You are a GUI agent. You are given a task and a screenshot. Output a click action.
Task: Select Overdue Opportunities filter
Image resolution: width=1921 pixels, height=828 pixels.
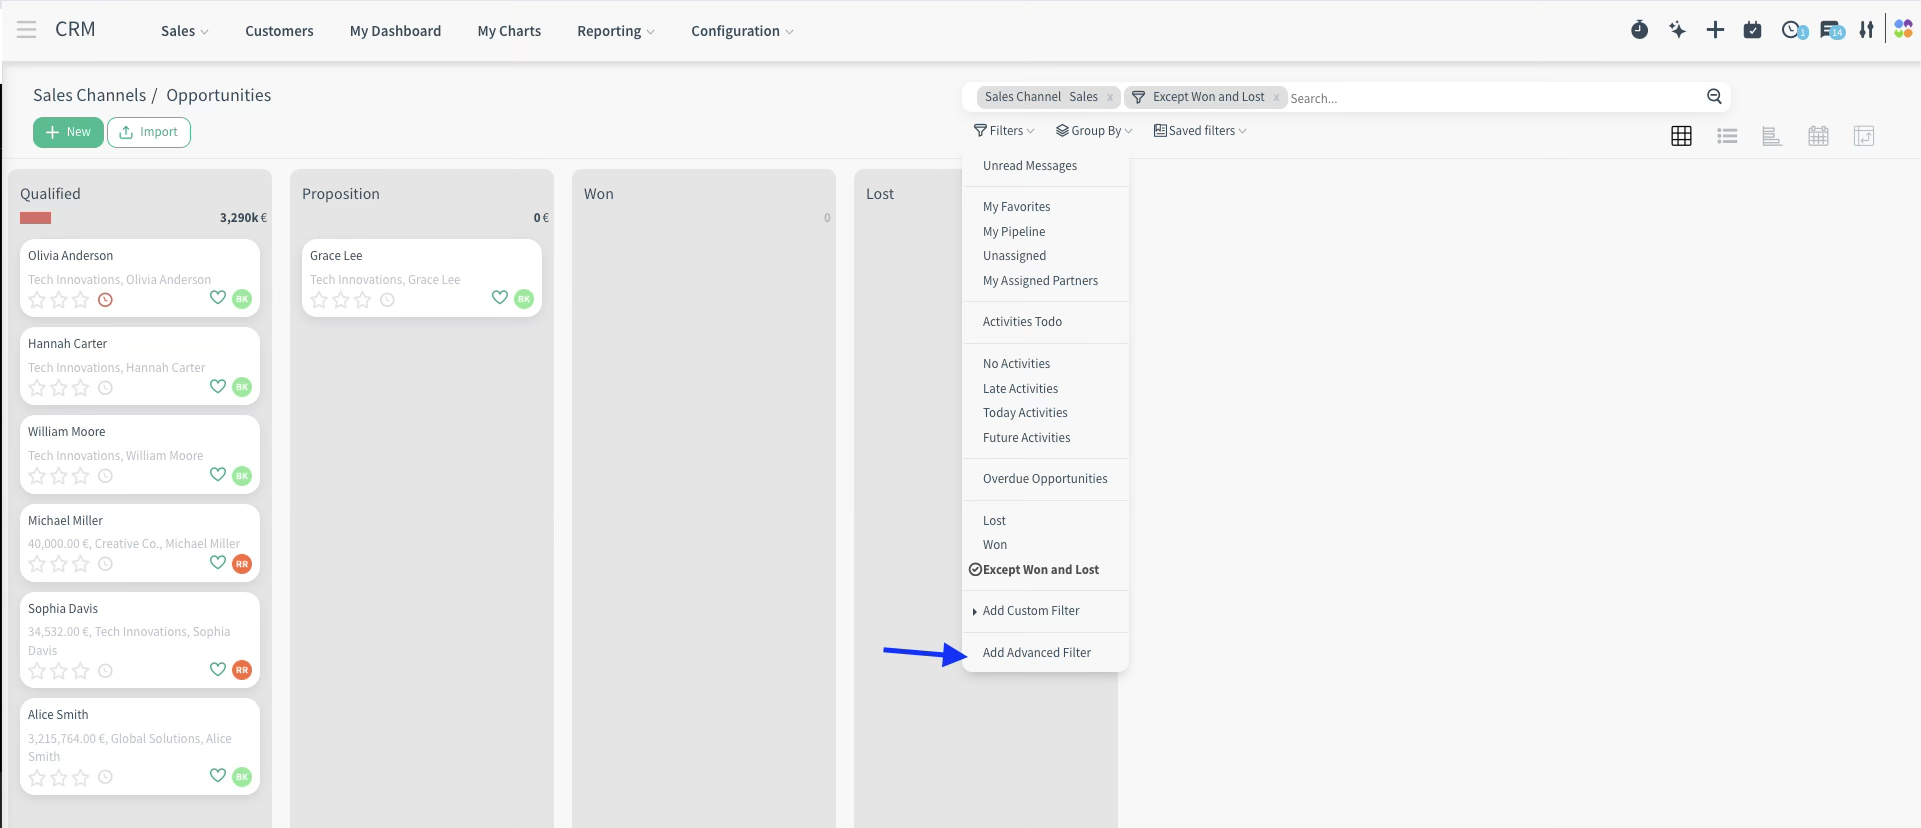pos(1045,479)
